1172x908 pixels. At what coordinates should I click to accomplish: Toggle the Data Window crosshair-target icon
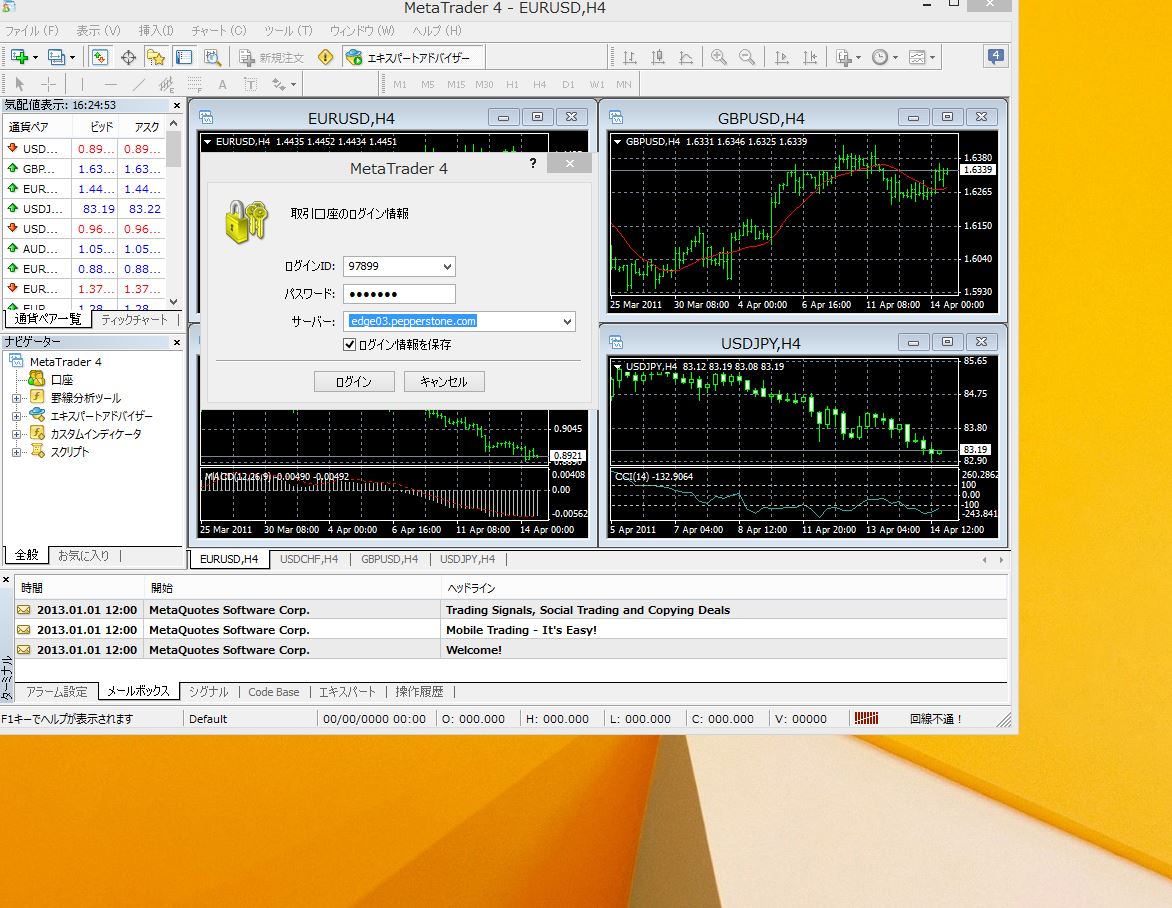128,57
